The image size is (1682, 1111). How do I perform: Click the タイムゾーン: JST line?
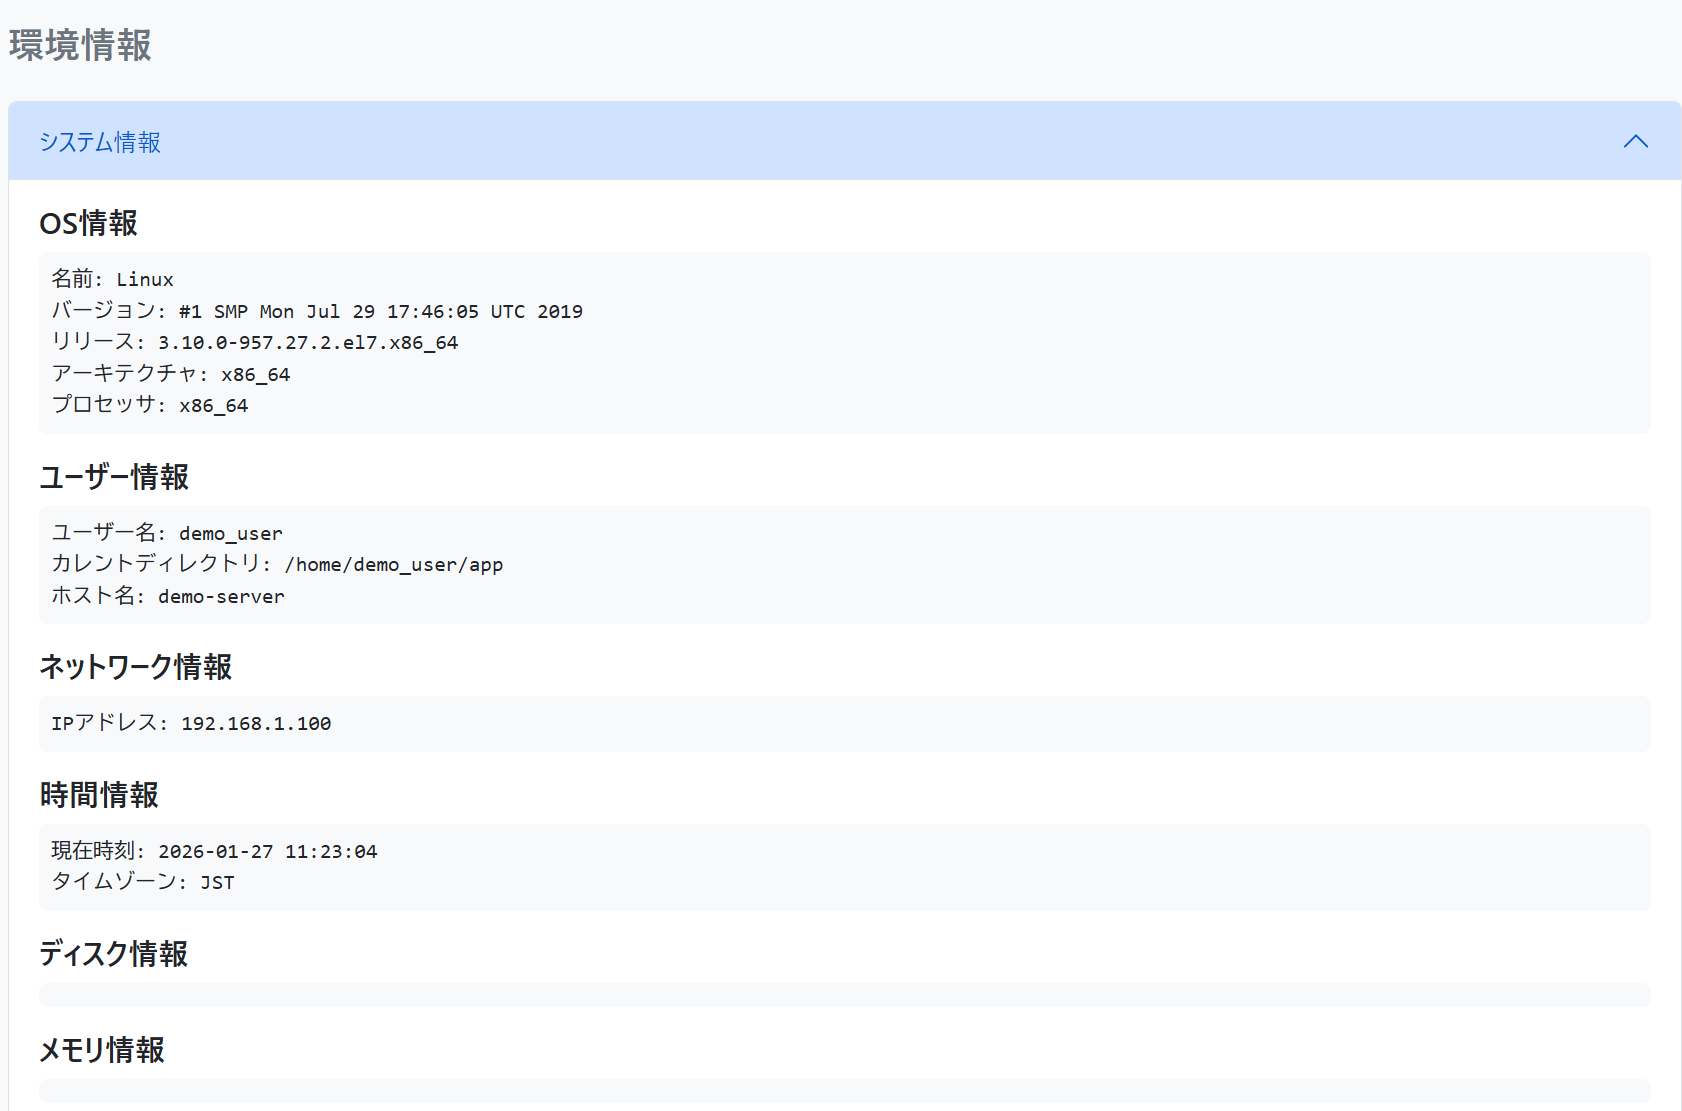tap(143, 882)
